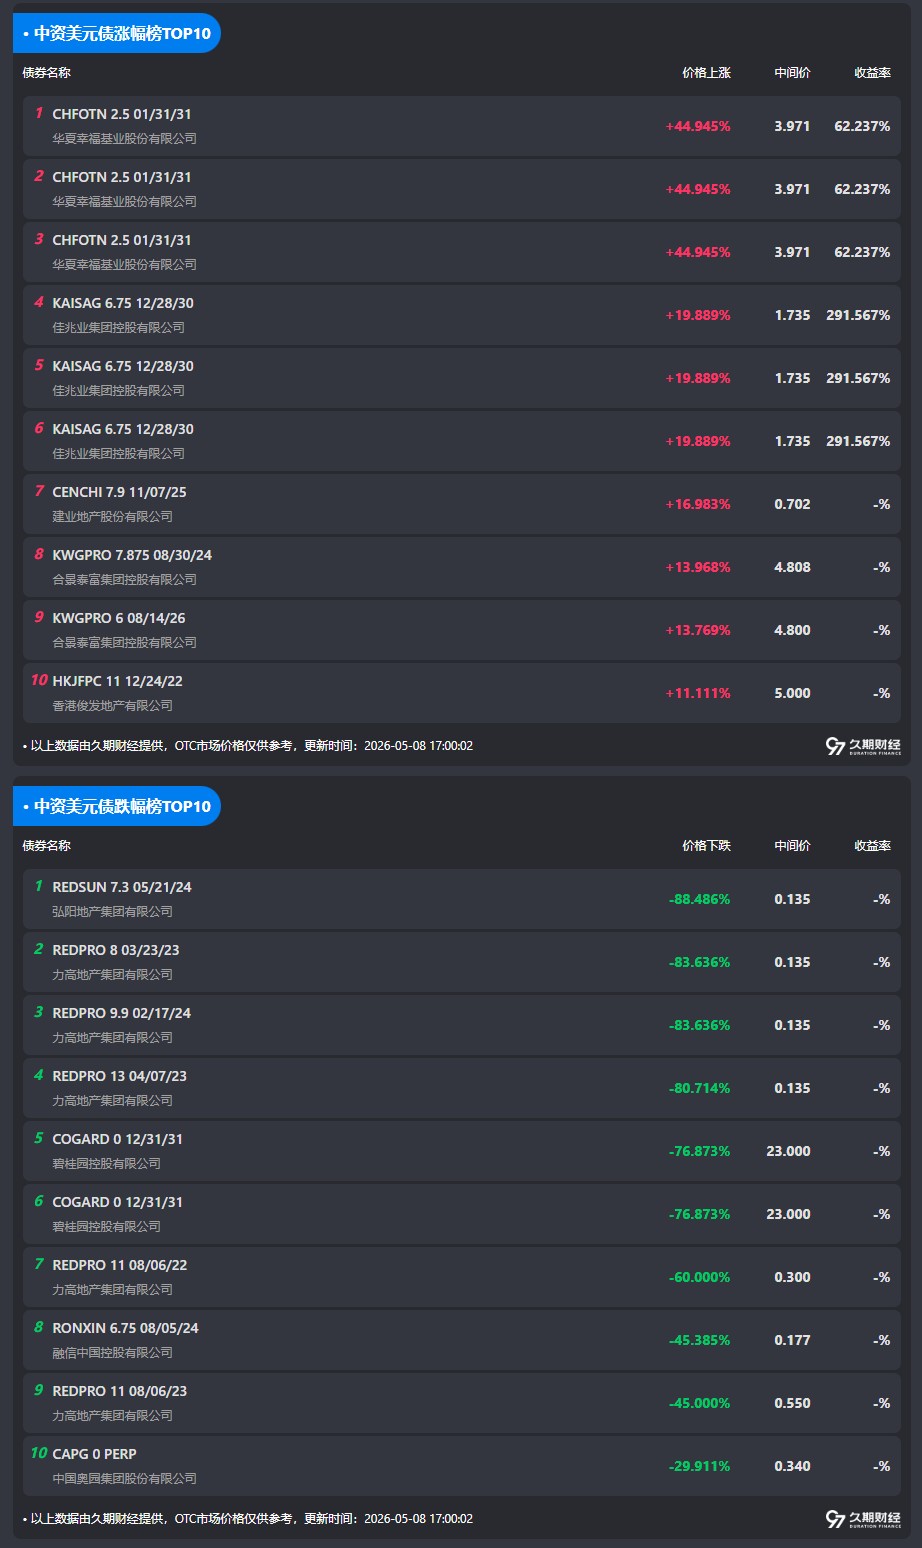Click the -45.385% price drop value
Image resolution: width=922 pixels, height=1548 pixels.
pyautogui.click(x=700, y=1341)
